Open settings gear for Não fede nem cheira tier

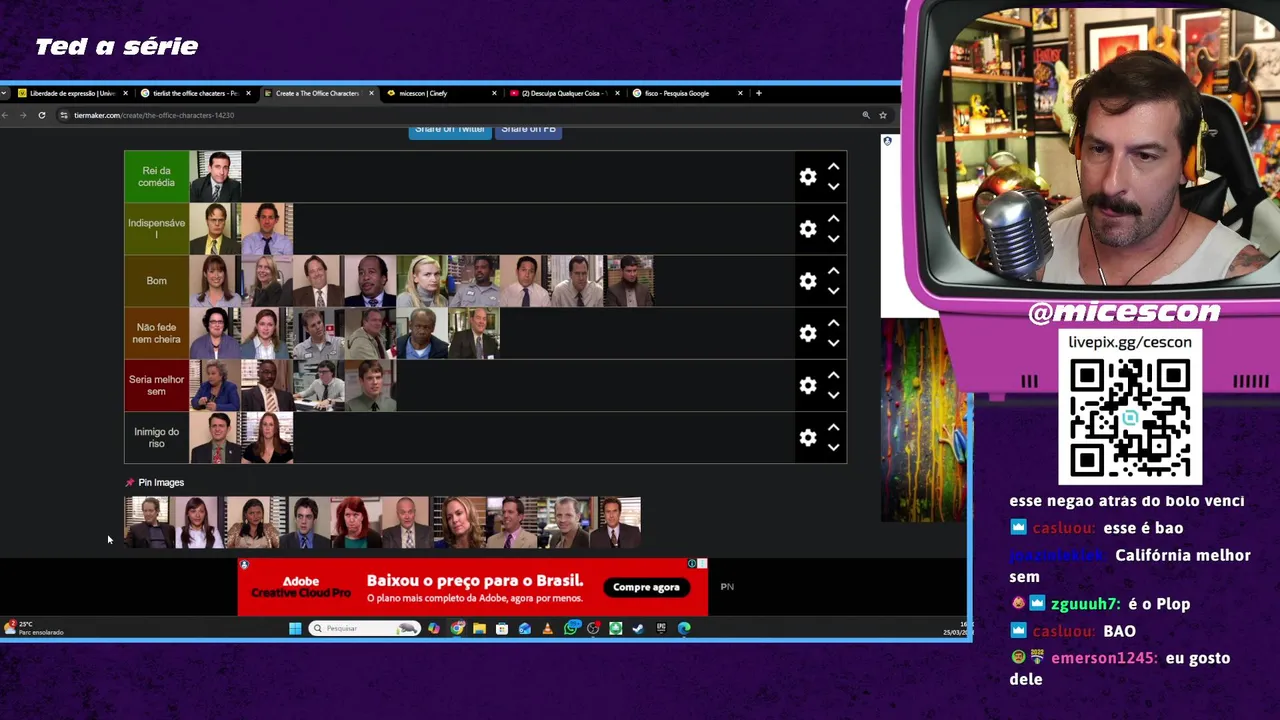pos(808,333)
